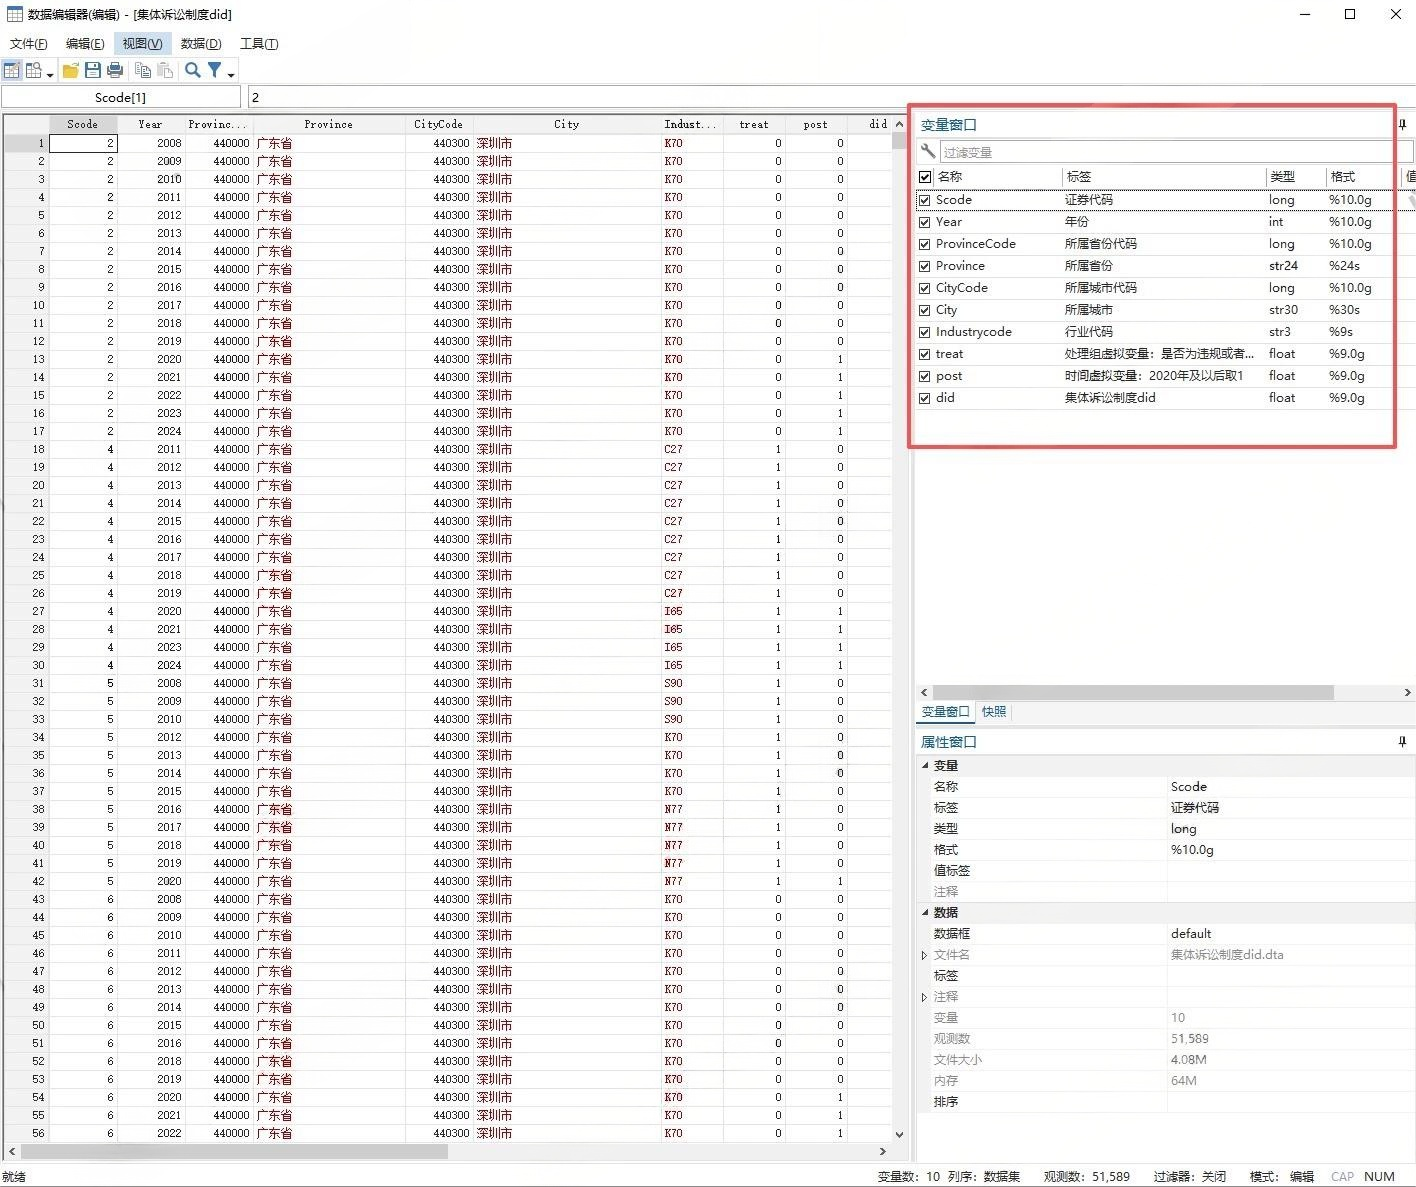1416x1187 pixels.
Task: Toggle the treat variable checkbox
Action: [925, 354]
